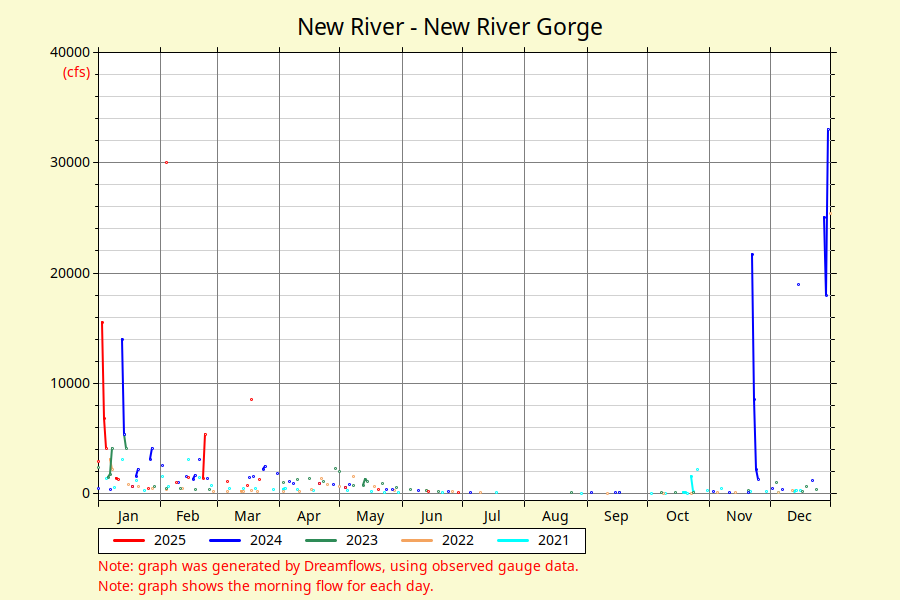Click the 2022 legend label
This screenshot has width=900, height=600.
(457, 540)
